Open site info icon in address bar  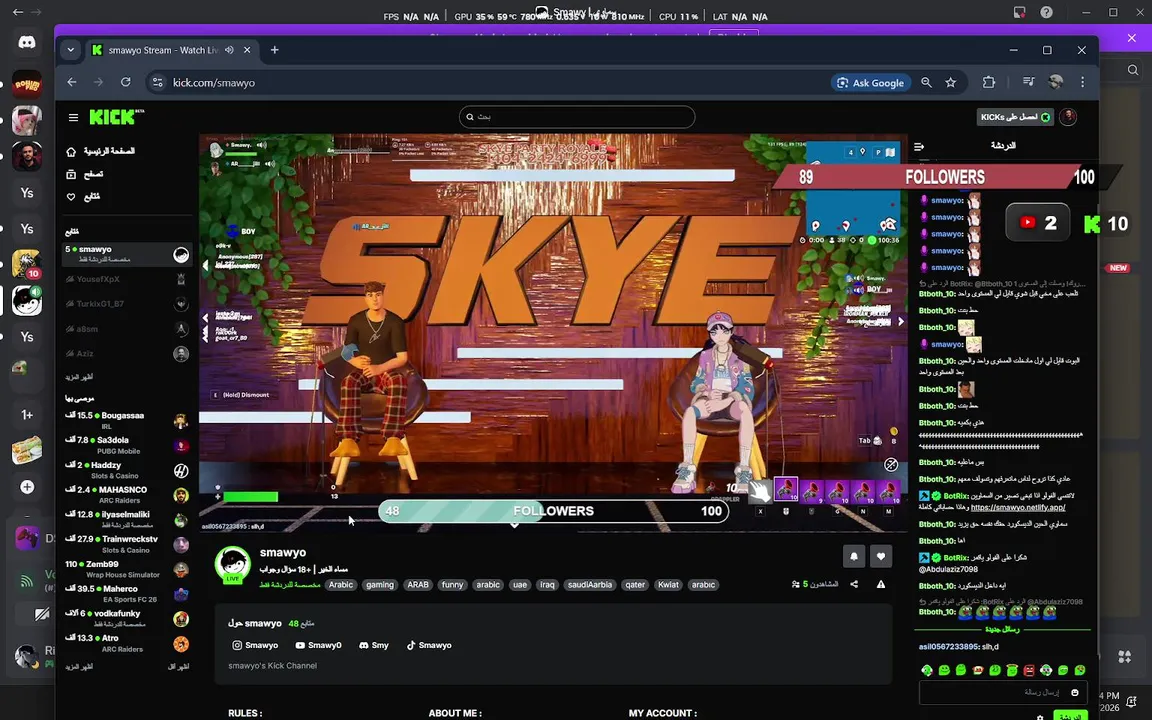pos(157,82)
